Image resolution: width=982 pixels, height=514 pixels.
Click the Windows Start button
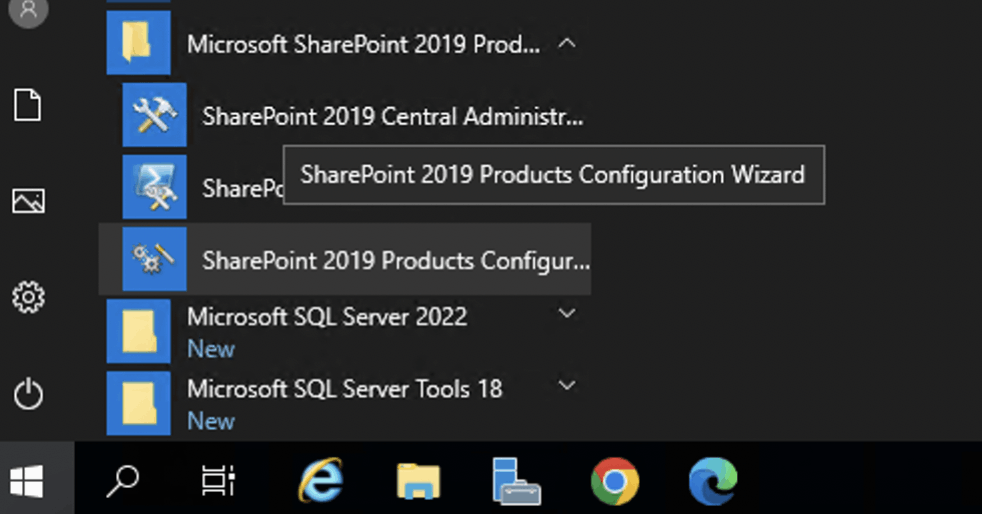27,483
